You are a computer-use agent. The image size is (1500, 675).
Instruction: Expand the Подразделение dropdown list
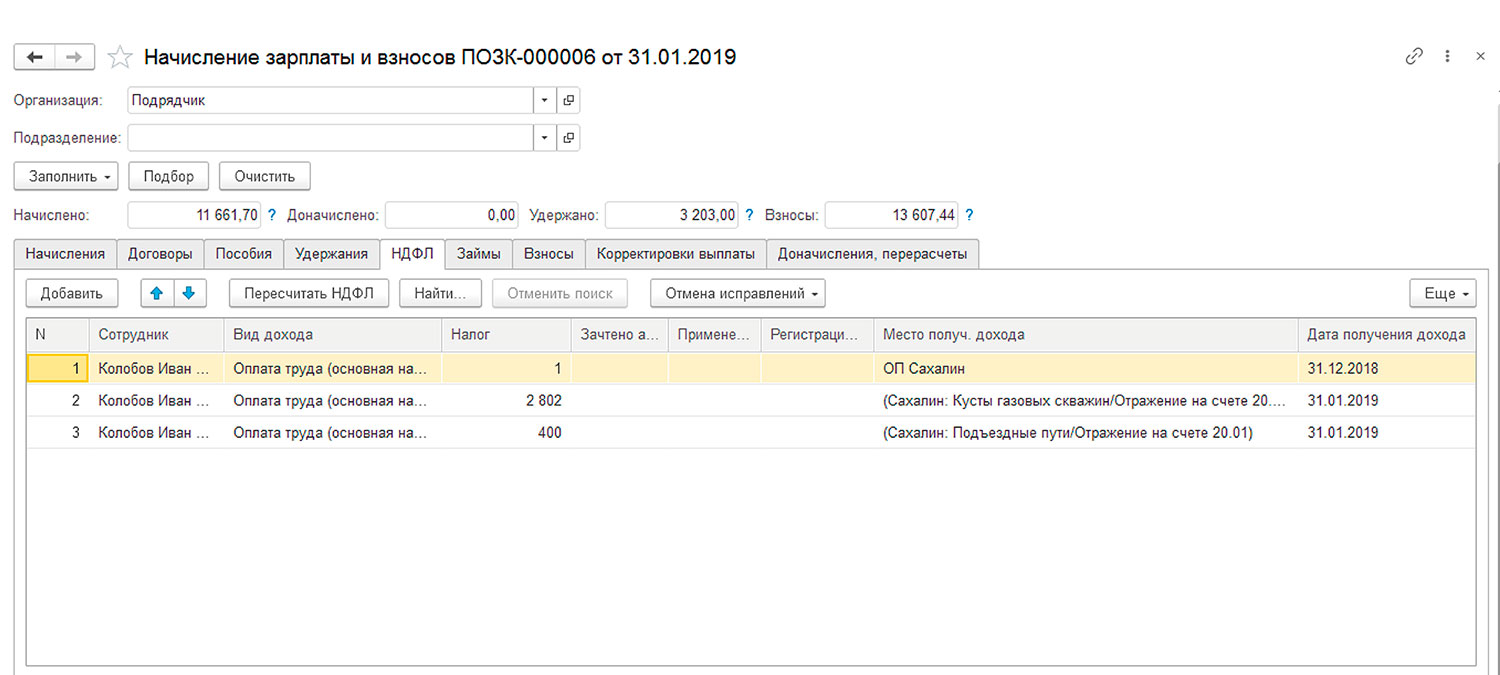click(544, 138)
